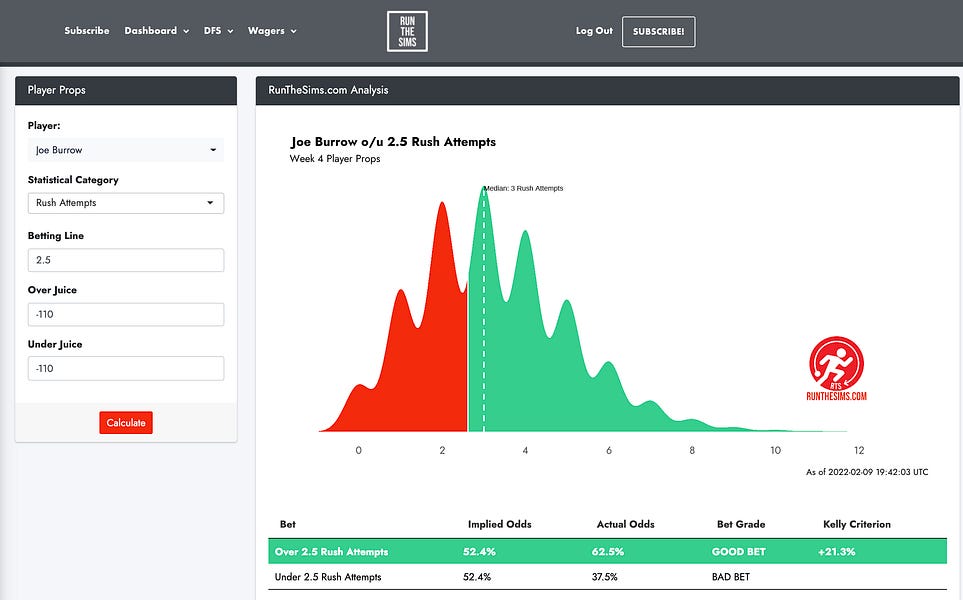Expand the Wagers menu

[272, 31]
